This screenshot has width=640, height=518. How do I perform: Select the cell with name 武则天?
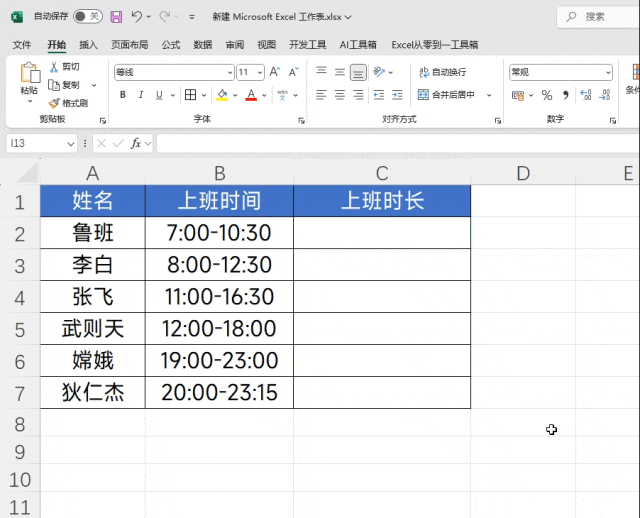(93, 329)
